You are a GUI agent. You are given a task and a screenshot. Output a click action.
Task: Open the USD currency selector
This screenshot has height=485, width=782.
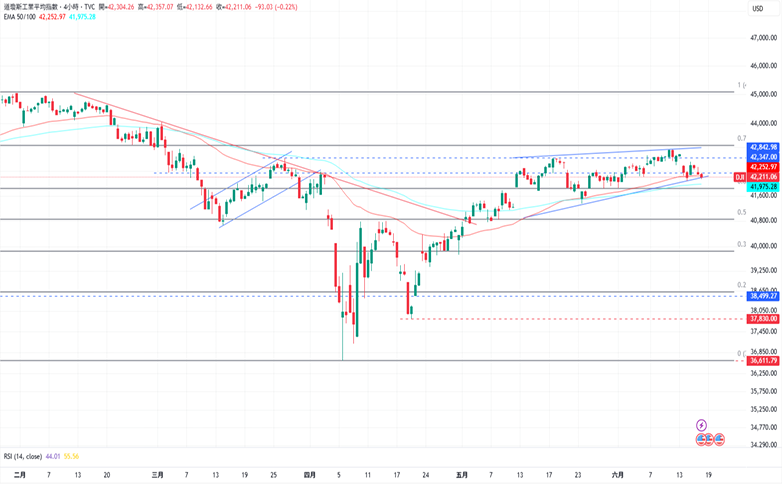(x=758, y=8)
